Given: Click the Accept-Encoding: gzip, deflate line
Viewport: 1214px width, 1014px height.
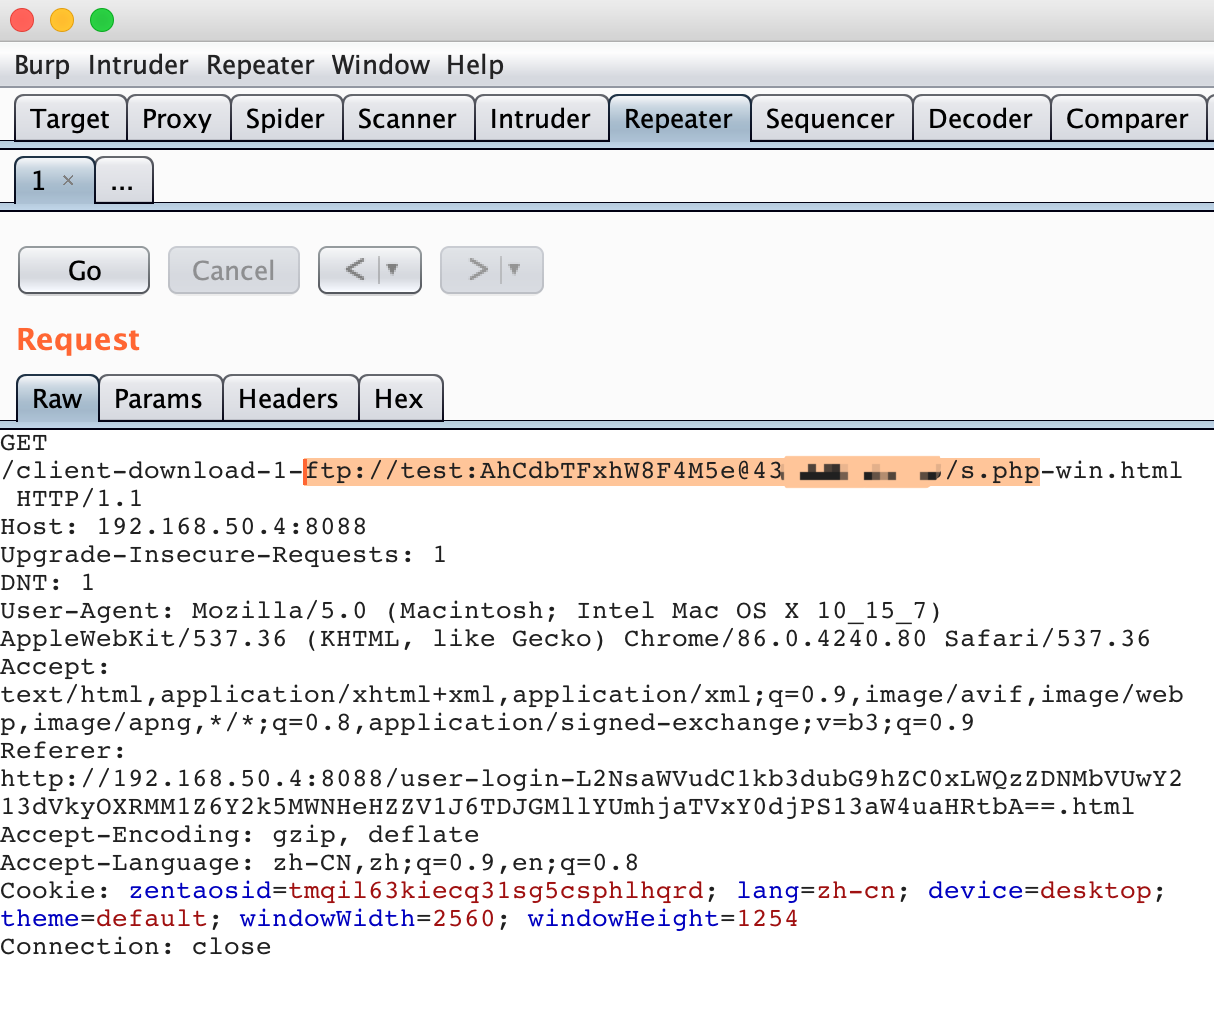Looking at the screenshot, I should point(240,835).
